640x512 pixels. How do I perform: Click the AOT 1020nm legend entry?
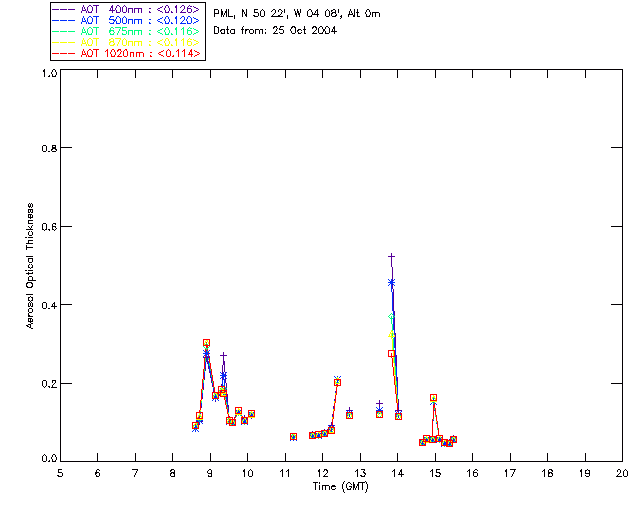pos(127,53)
